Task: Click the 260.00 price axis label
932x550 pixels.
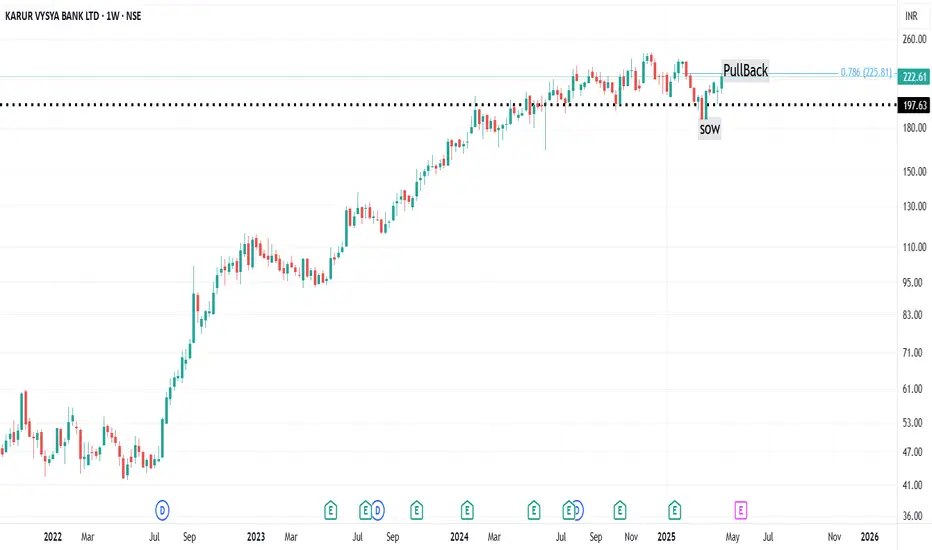Action: tap(914, 40)
